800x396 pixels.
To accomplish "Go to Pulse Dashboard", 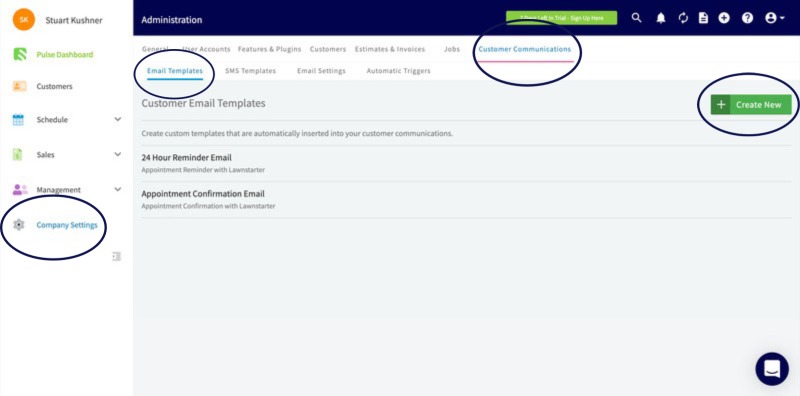I will click(x=65, y=55).
